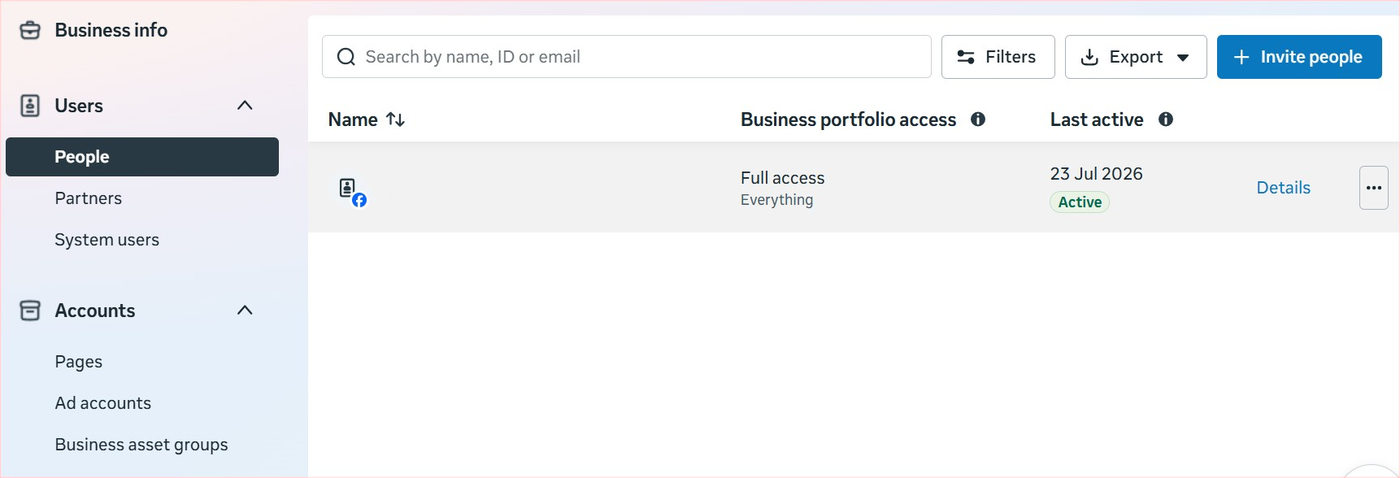This screenshot has height=478, width=1400.
Task: Click info icon beside Business portfolio access
Action: (978, 120)
